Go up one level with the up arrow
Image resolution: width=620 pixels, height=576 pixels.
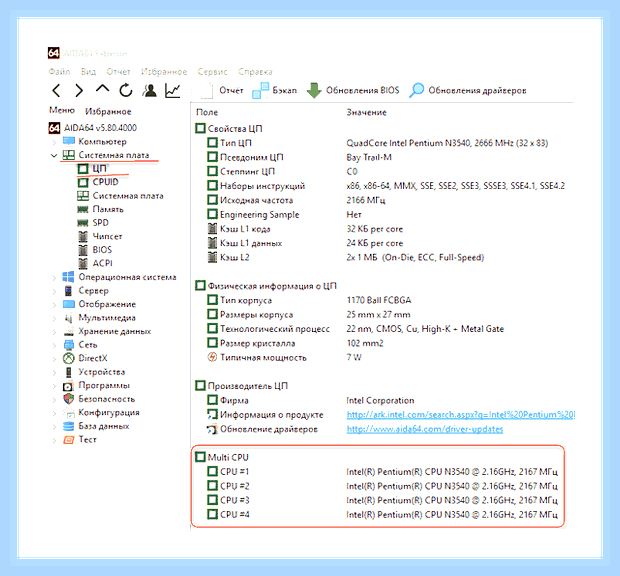tap(102, 89)
